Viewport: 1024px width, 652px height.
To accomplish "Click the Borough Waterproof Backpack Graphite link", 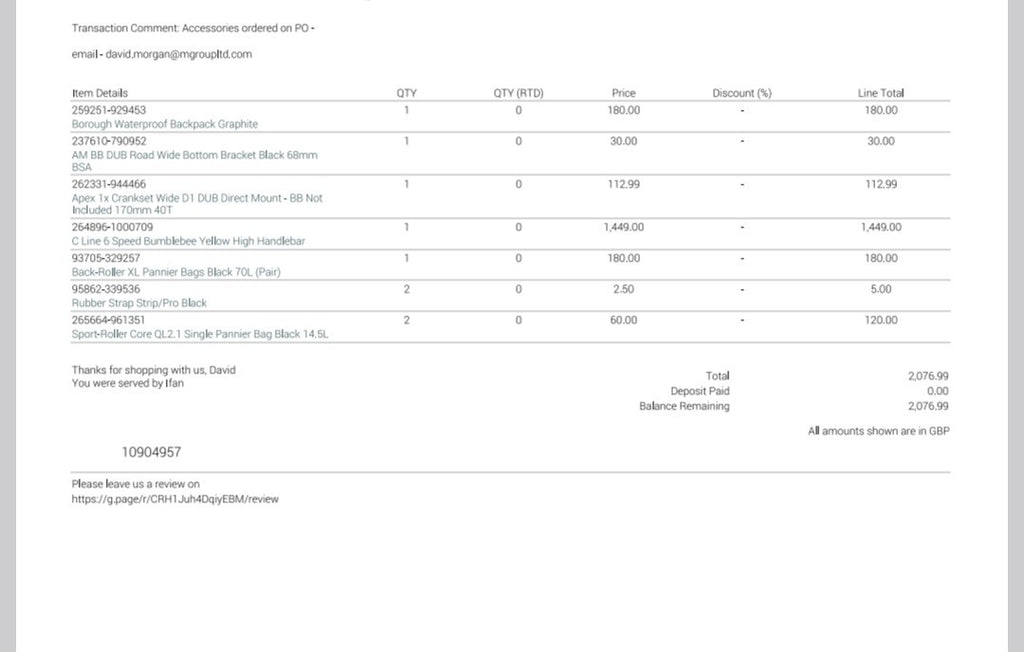I will (165, 124).
